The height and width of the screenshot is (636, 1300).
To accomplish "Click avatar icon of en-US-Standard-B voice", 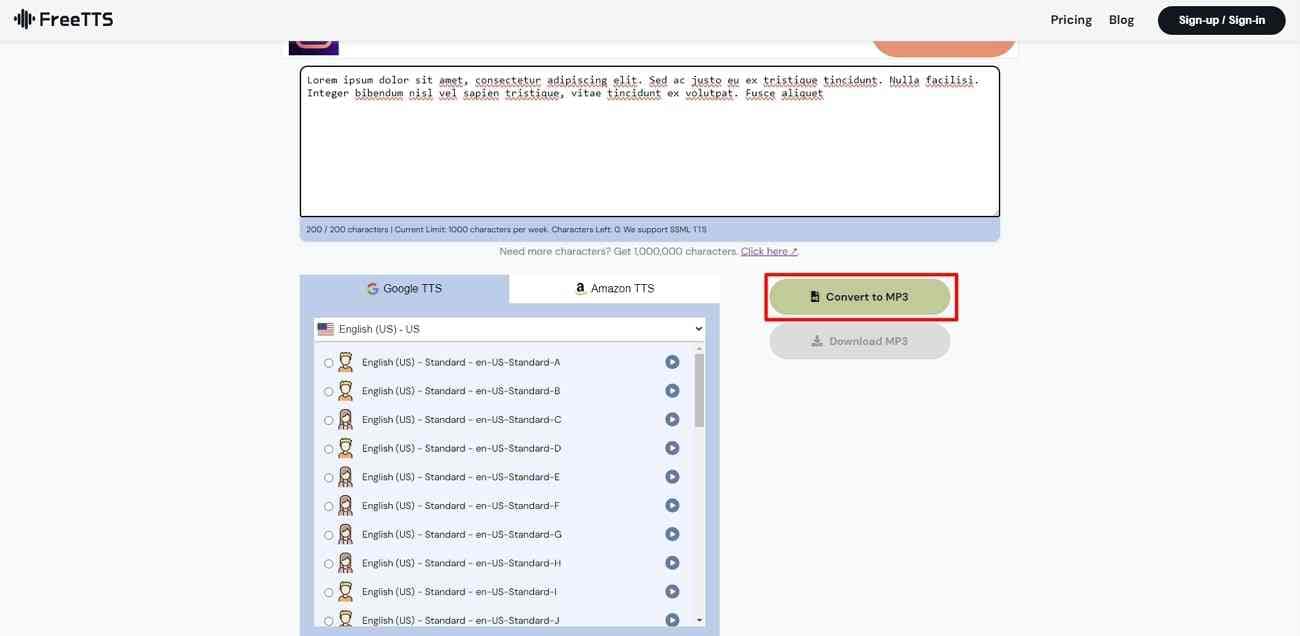I will pyautogui.click(x=345, y=391).
